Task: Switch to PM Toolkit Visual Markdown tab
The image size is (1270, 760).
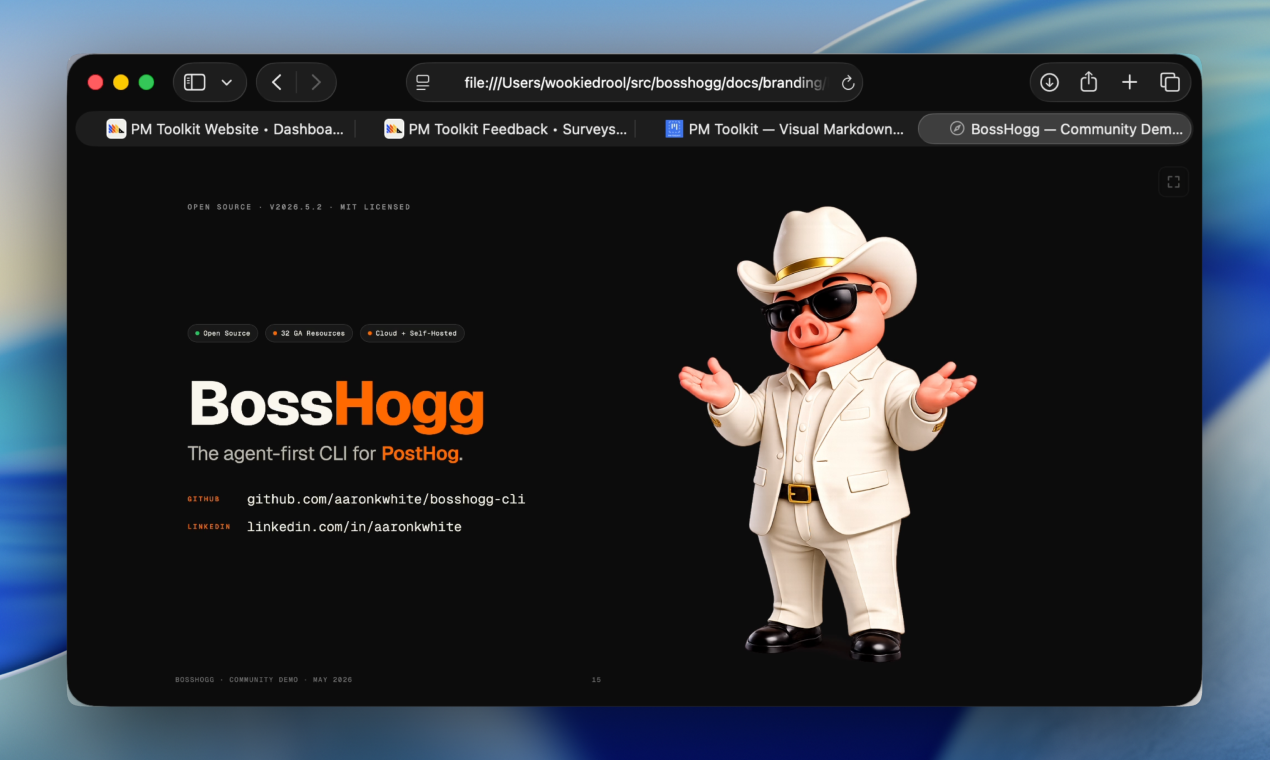Action: pos(785,129)
